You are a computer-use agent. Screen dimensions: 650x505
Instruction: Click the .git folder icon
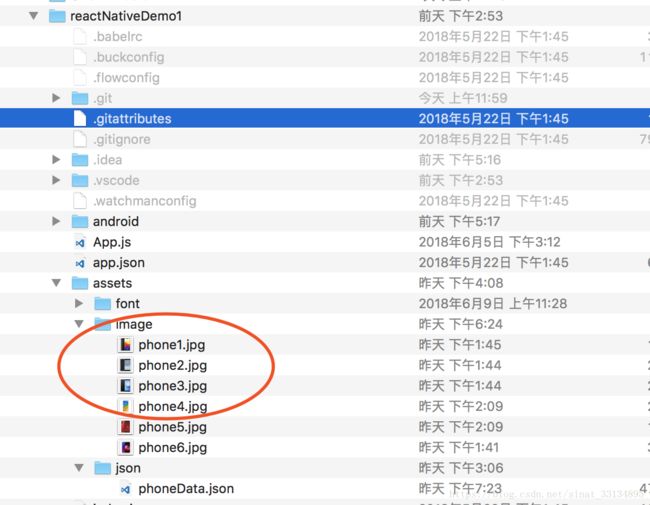pos(80,98)
